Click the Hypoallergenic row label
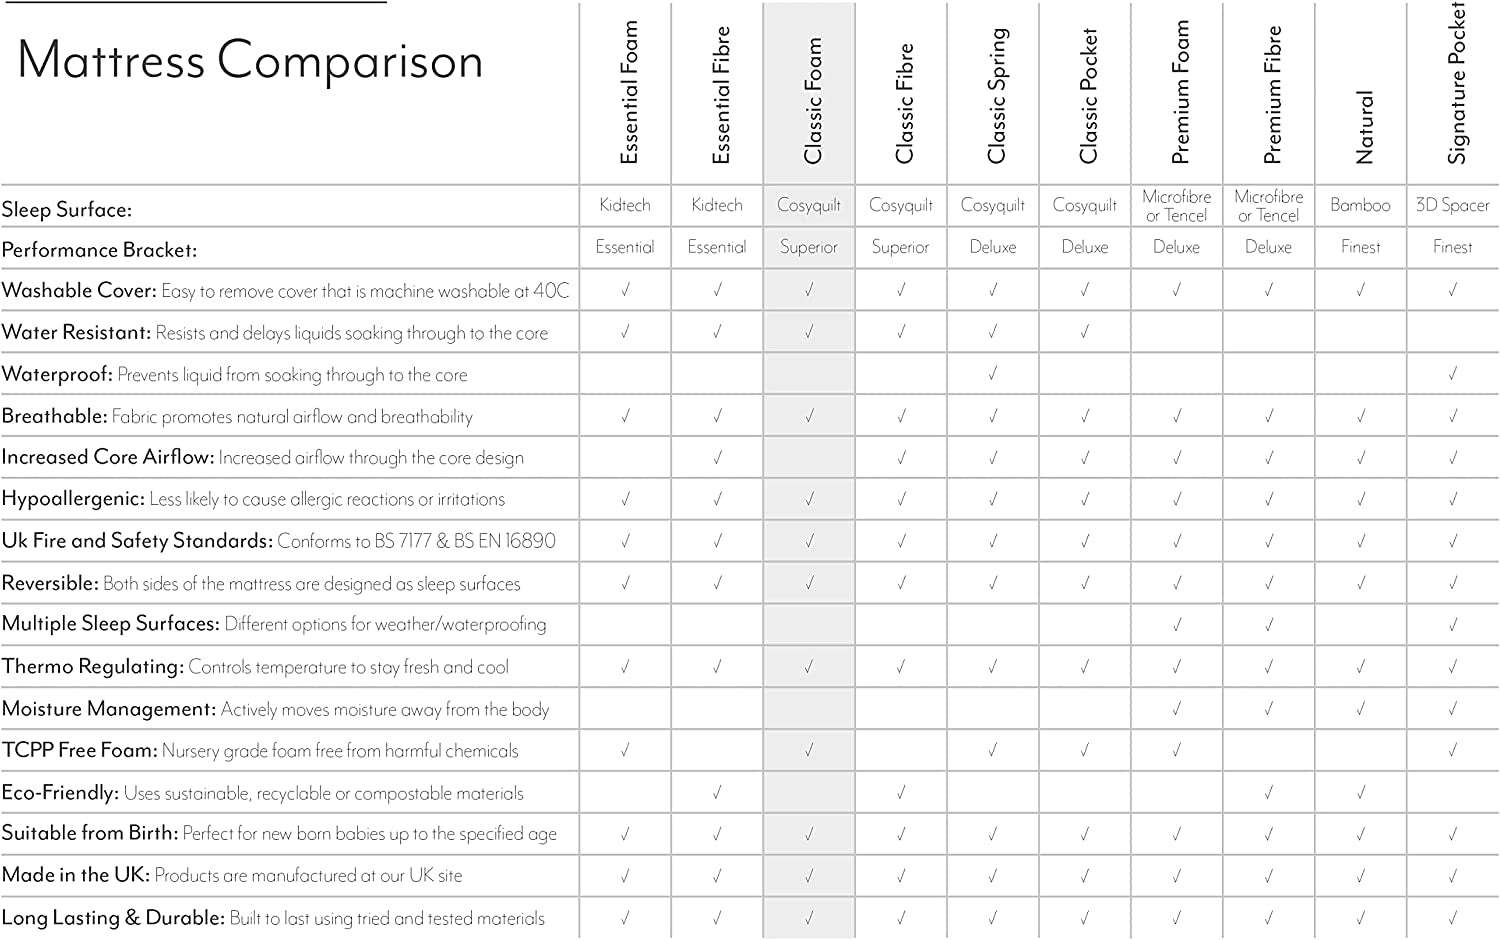This screenshot has width=1500, height=940. [x=73, y=499]
